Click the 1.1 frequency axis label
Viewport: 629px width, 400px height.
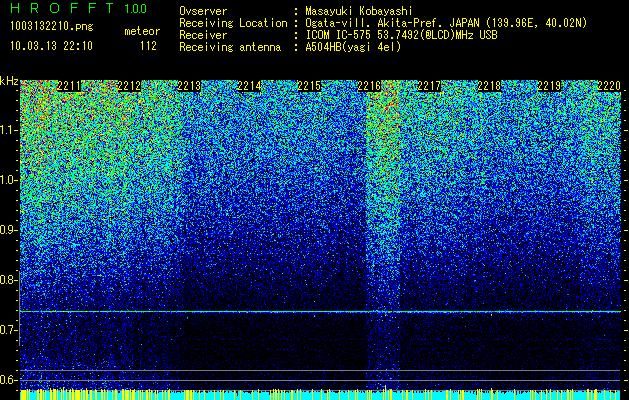click(8, 130)
